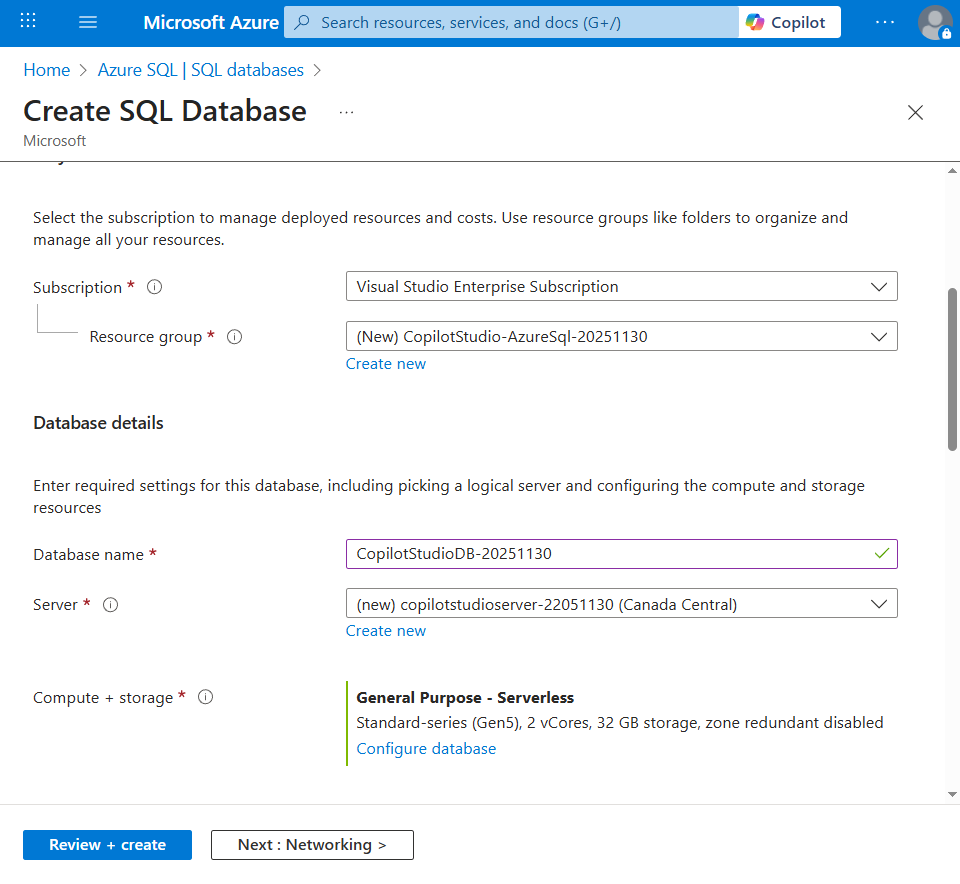Click the Configure database link
Screen dimensions: 960x884
point(426,749)
